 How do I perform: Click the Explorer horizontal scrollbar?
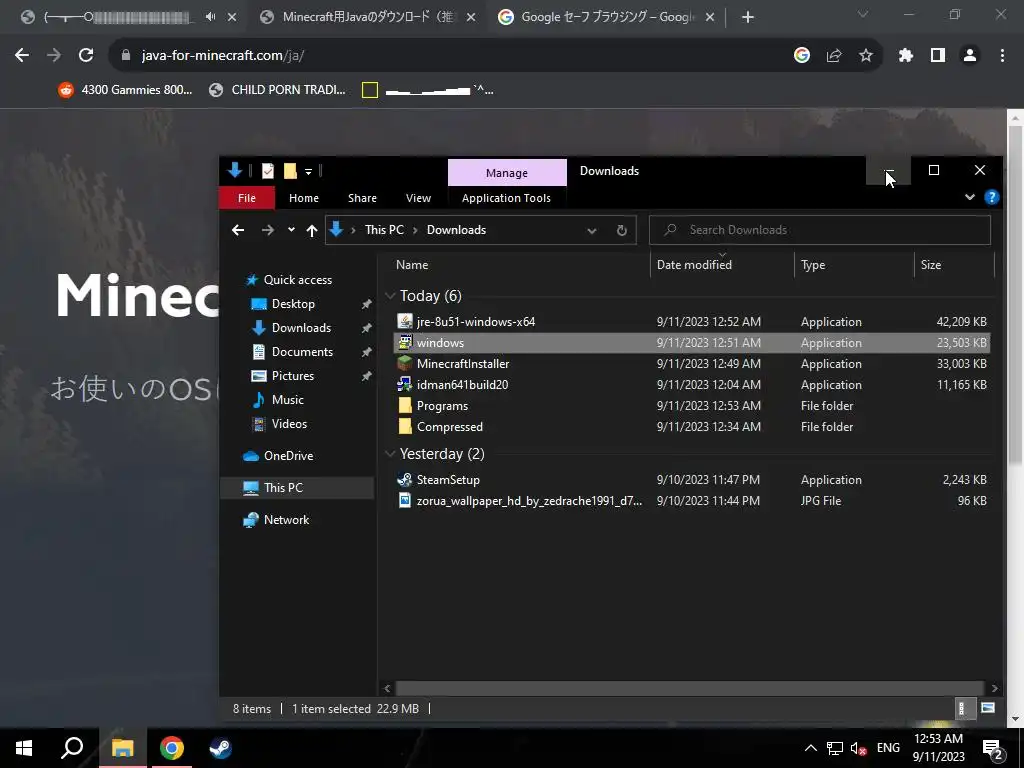(x=690, y=688)
